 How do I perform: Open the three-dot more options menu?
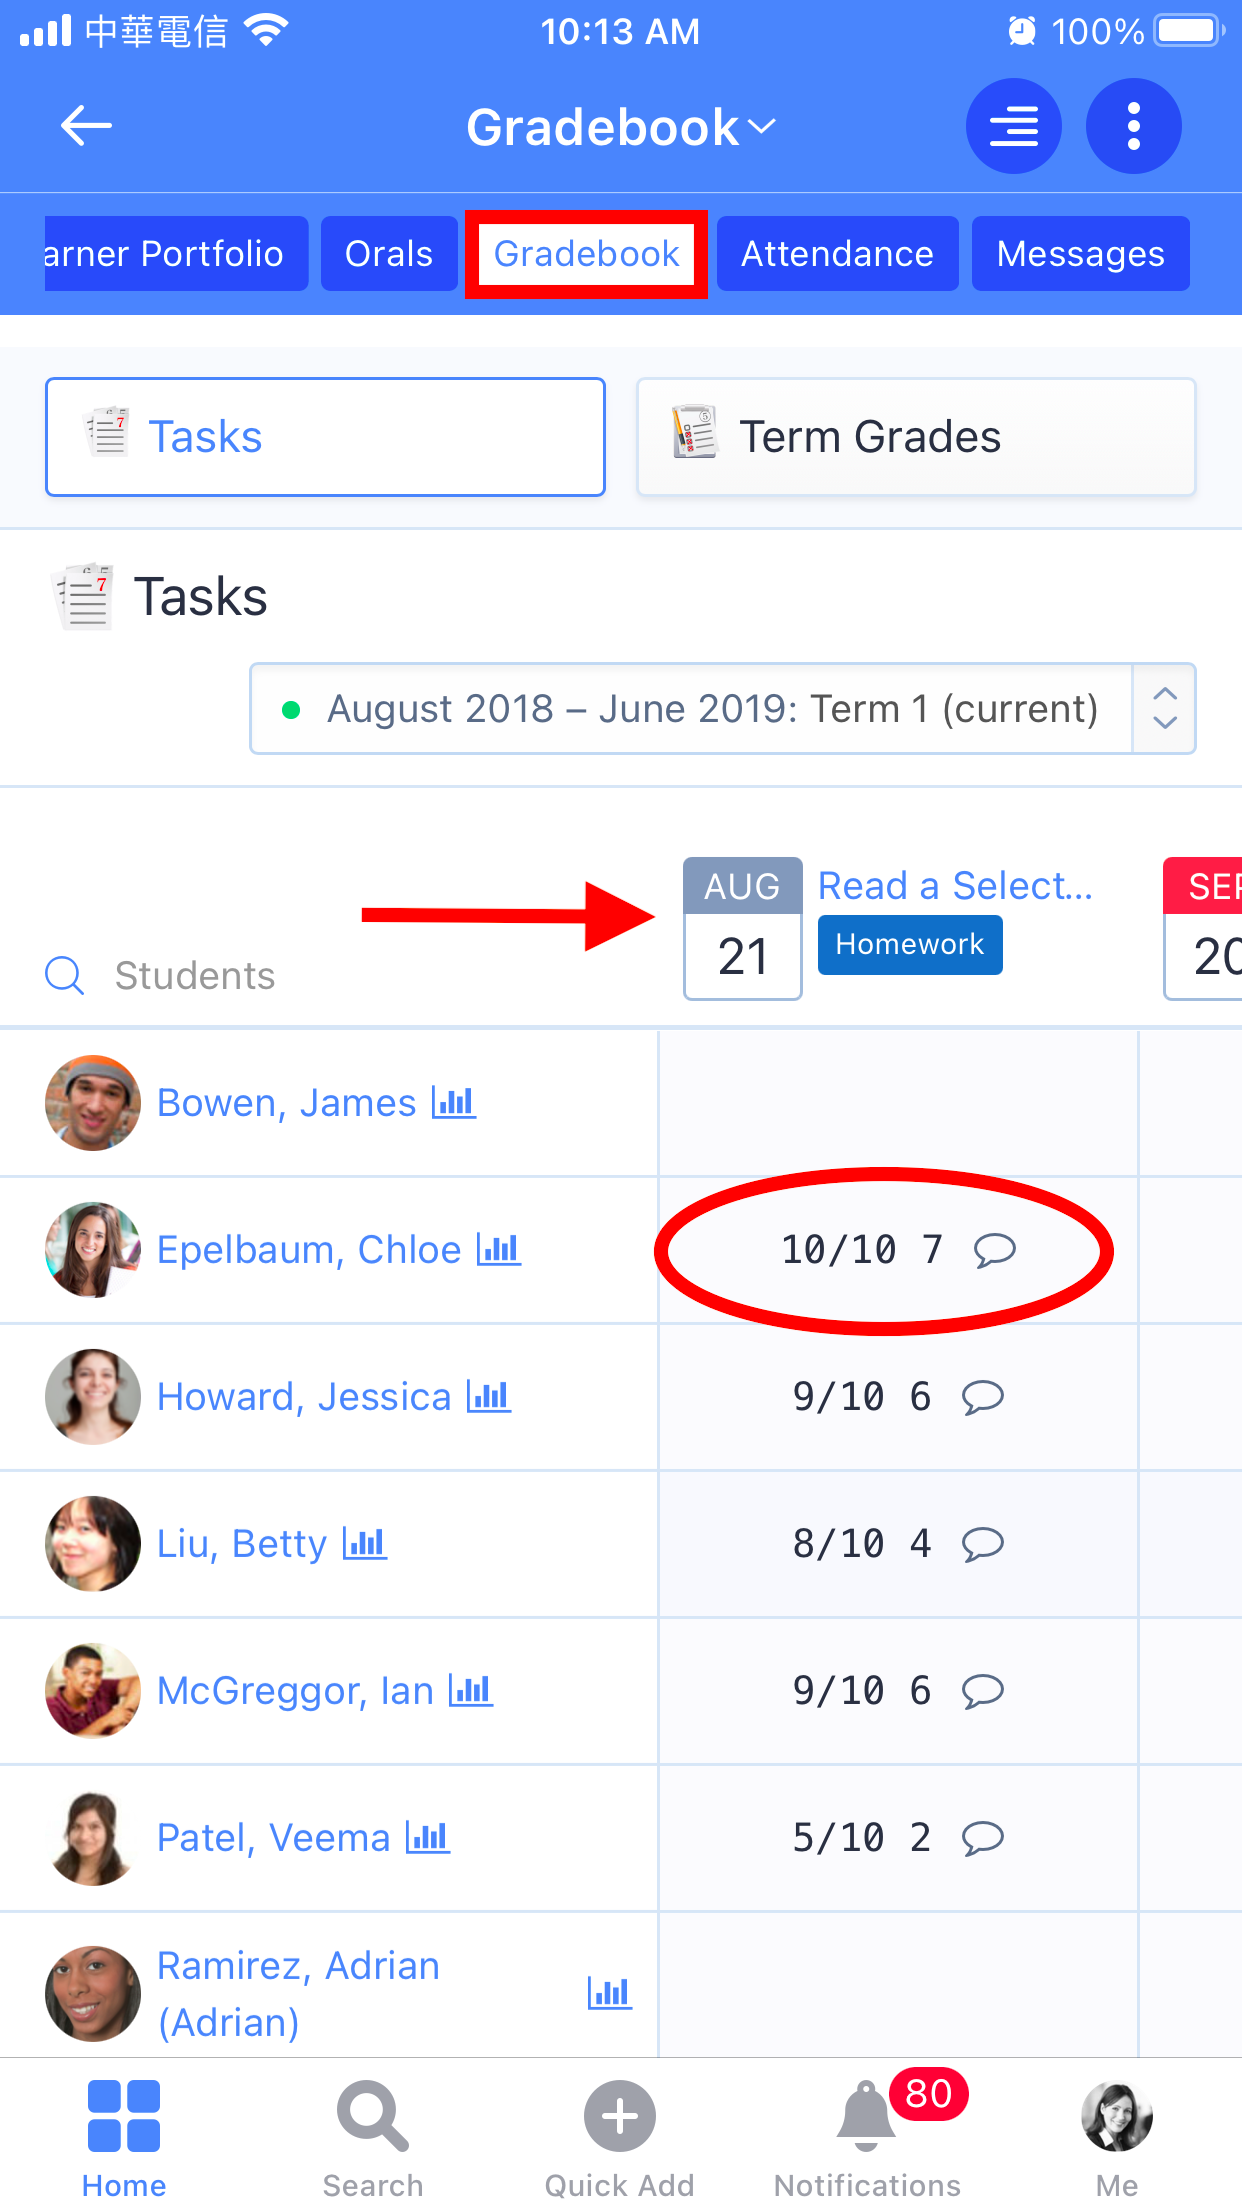(x=1133, y=127)
